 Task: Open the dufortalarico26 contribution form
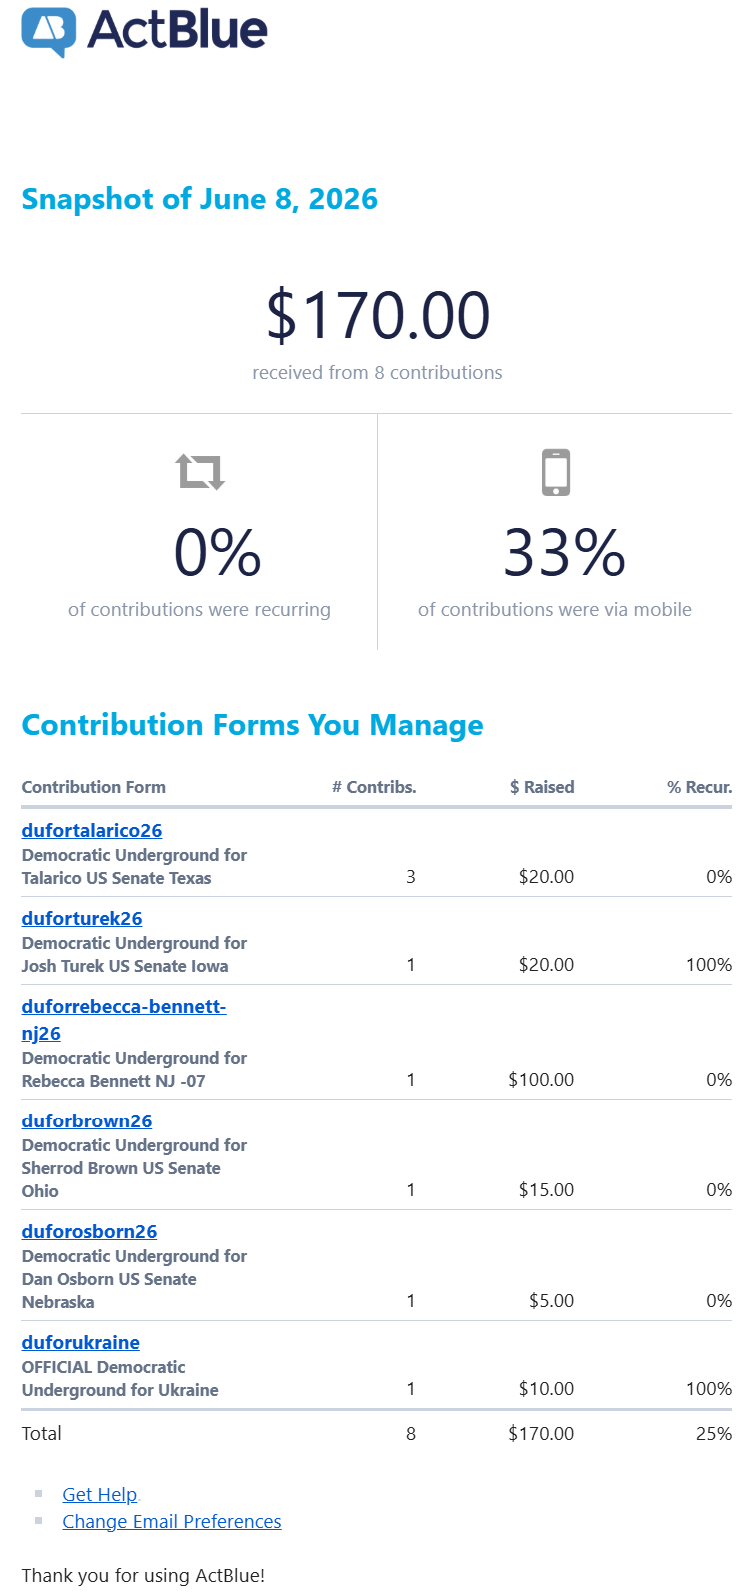[x=92, y=830]
